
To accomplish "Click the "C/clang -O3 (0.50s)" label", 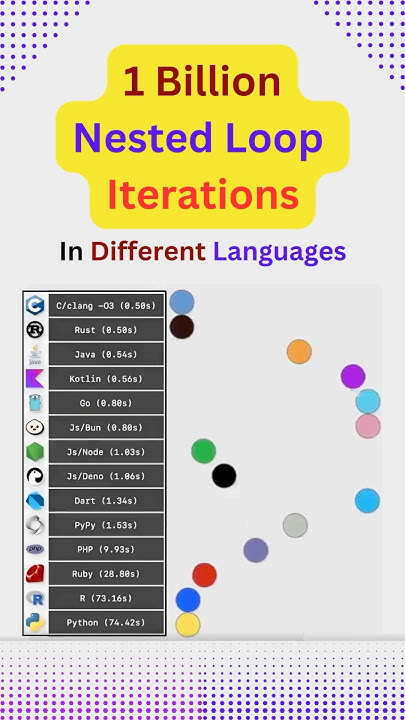I will point(106,305).
